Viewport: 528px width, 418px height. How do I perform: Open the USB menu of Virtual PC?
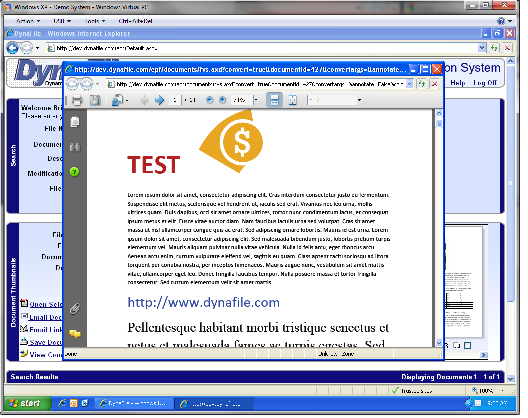click(62, 21)
